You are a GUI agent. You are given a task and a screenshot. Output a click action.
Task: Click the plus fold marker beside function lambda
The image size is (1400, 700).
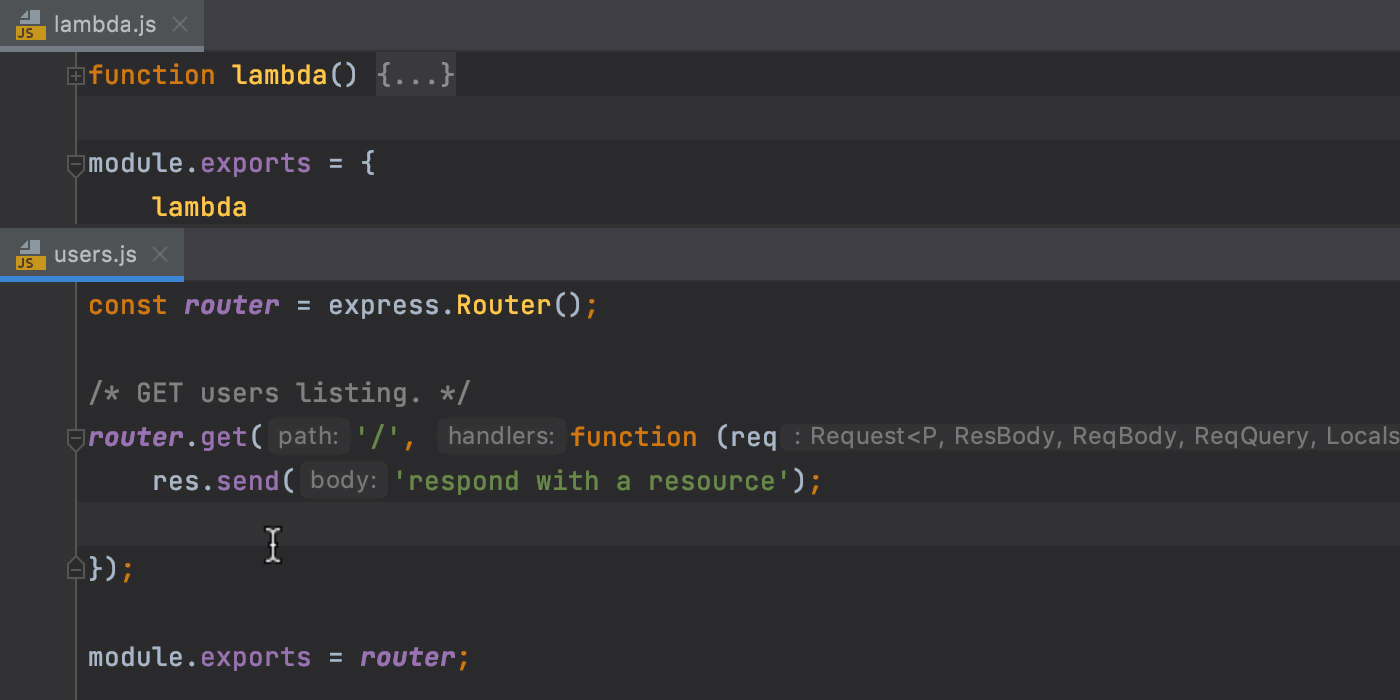pos(75,74)
